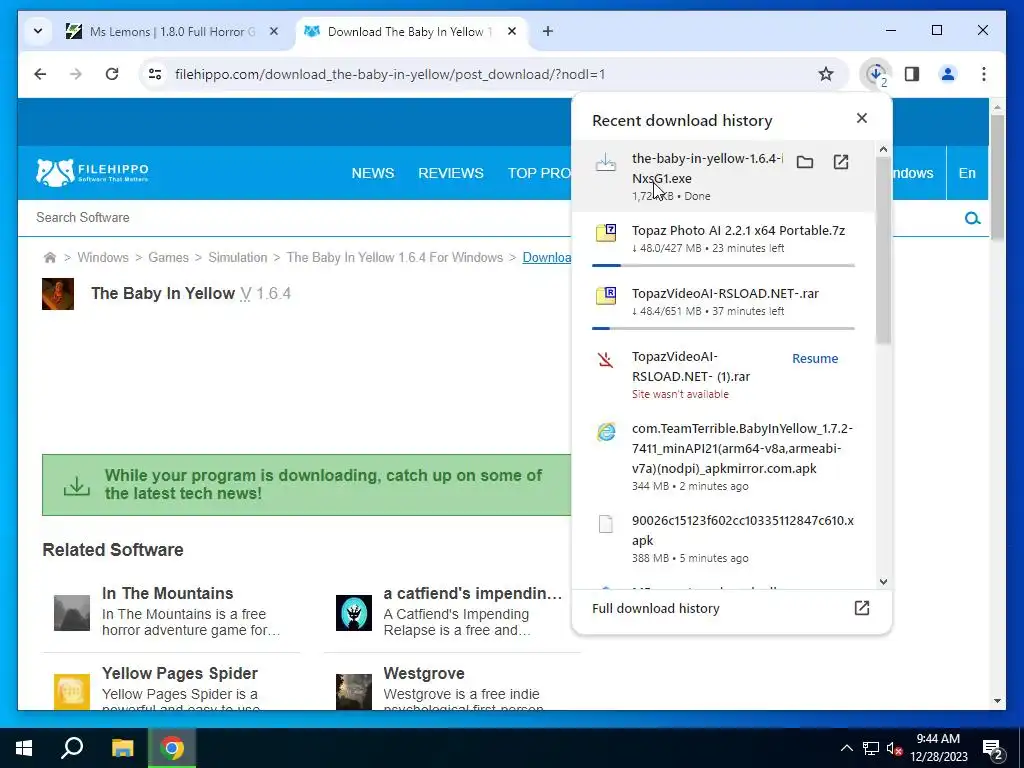Show the-baby-in-yellow exe in folder
The width and height of the screenshot is (1024, 768).
(x=805, y=162)
